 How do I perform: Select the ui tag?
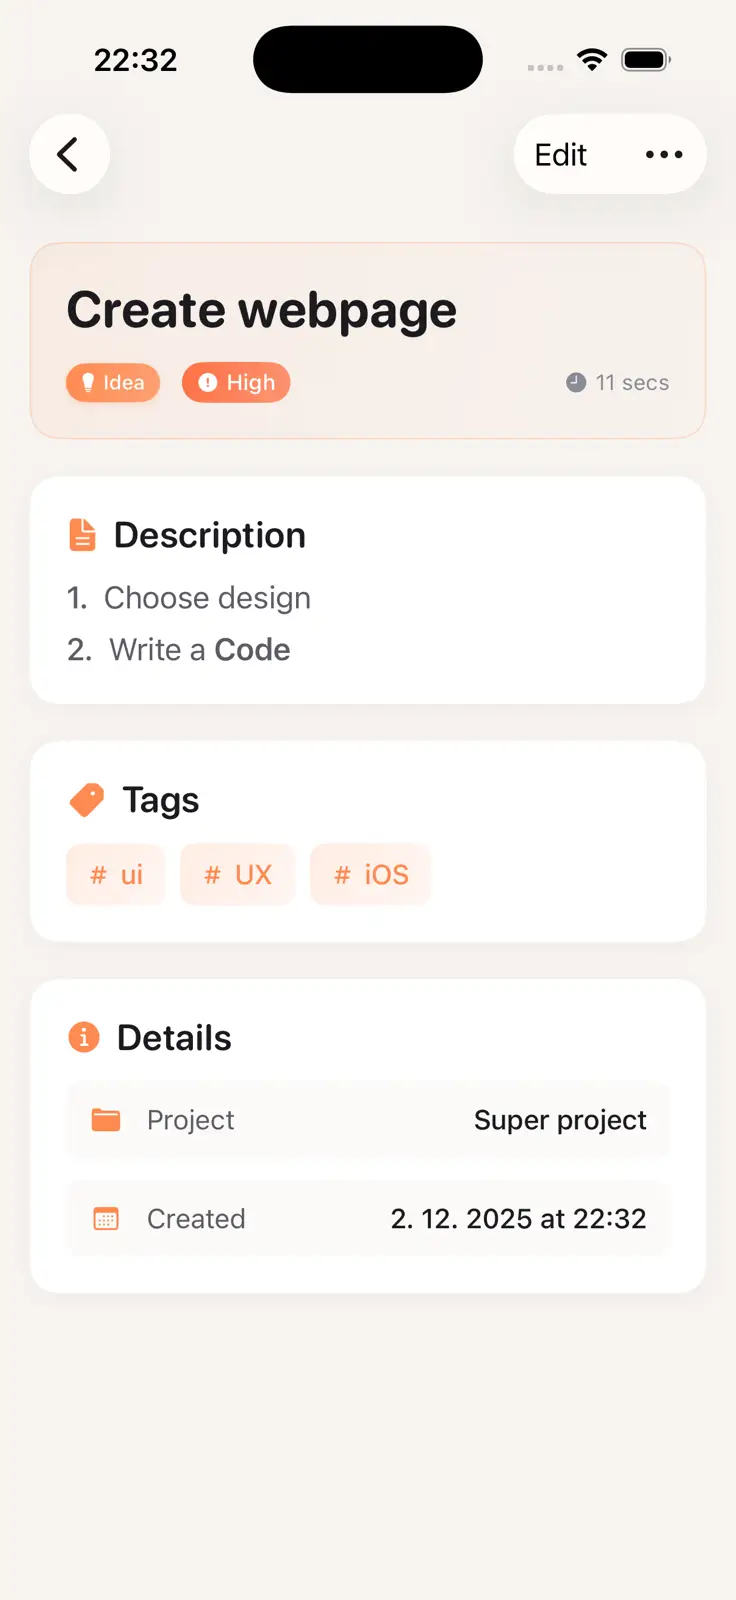click(115, 874)
